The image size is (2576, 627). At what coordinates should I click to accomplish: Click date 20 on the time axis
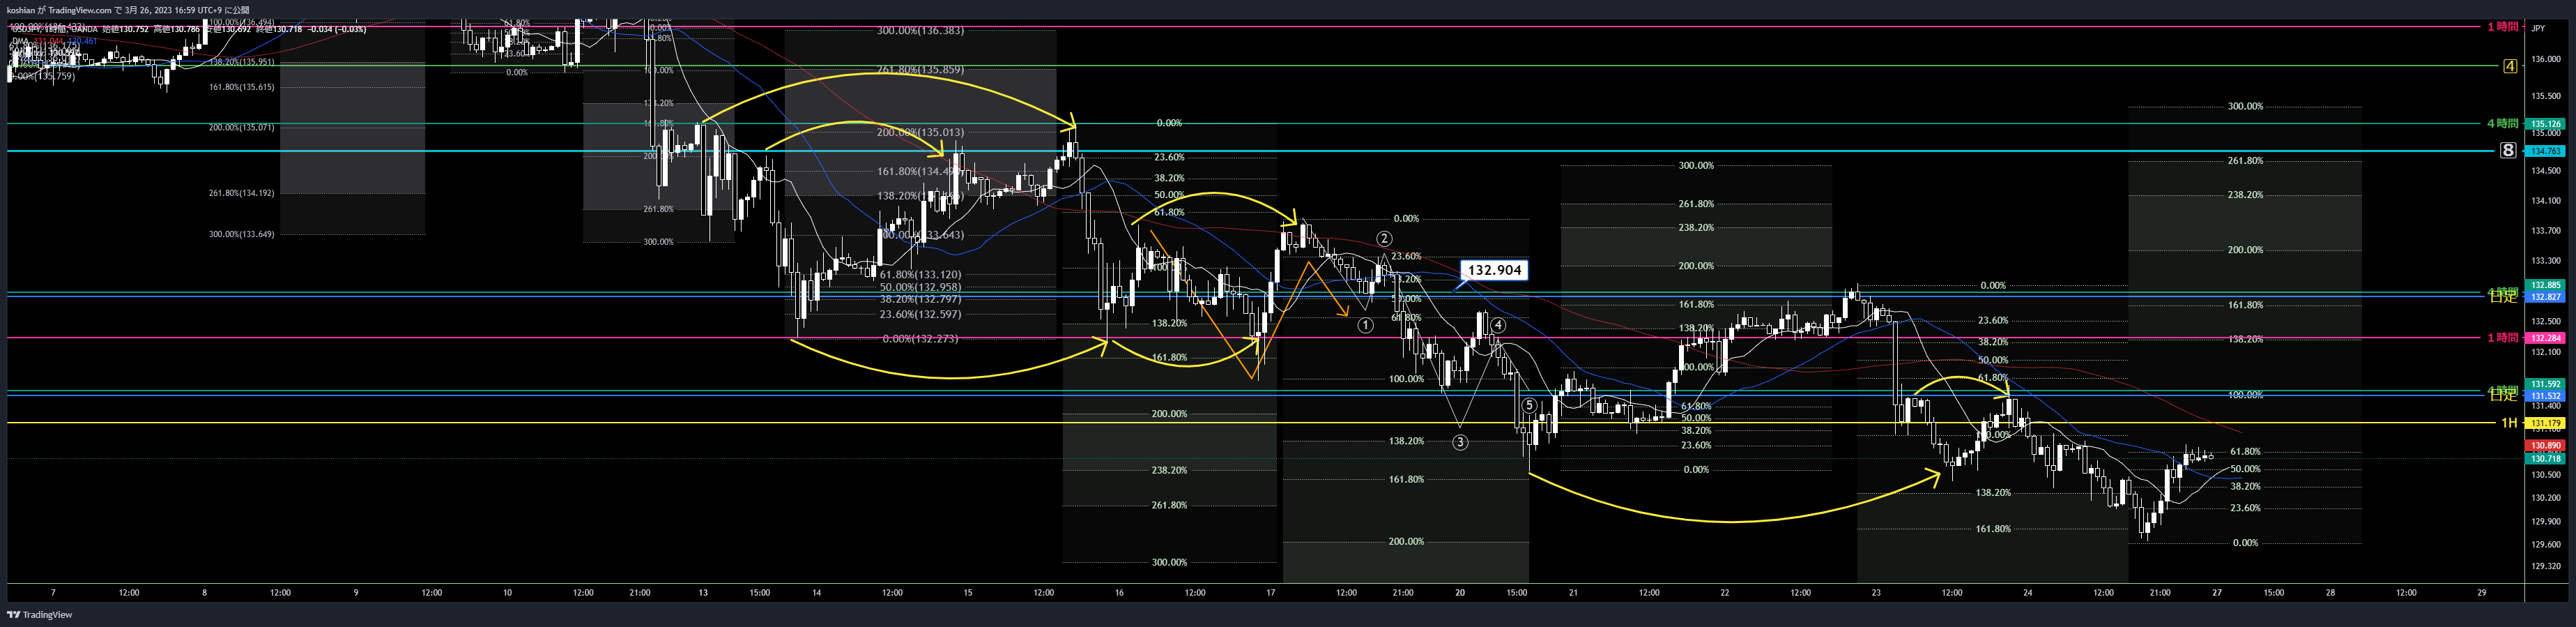pyautogui.click(x=1460, y=593)
